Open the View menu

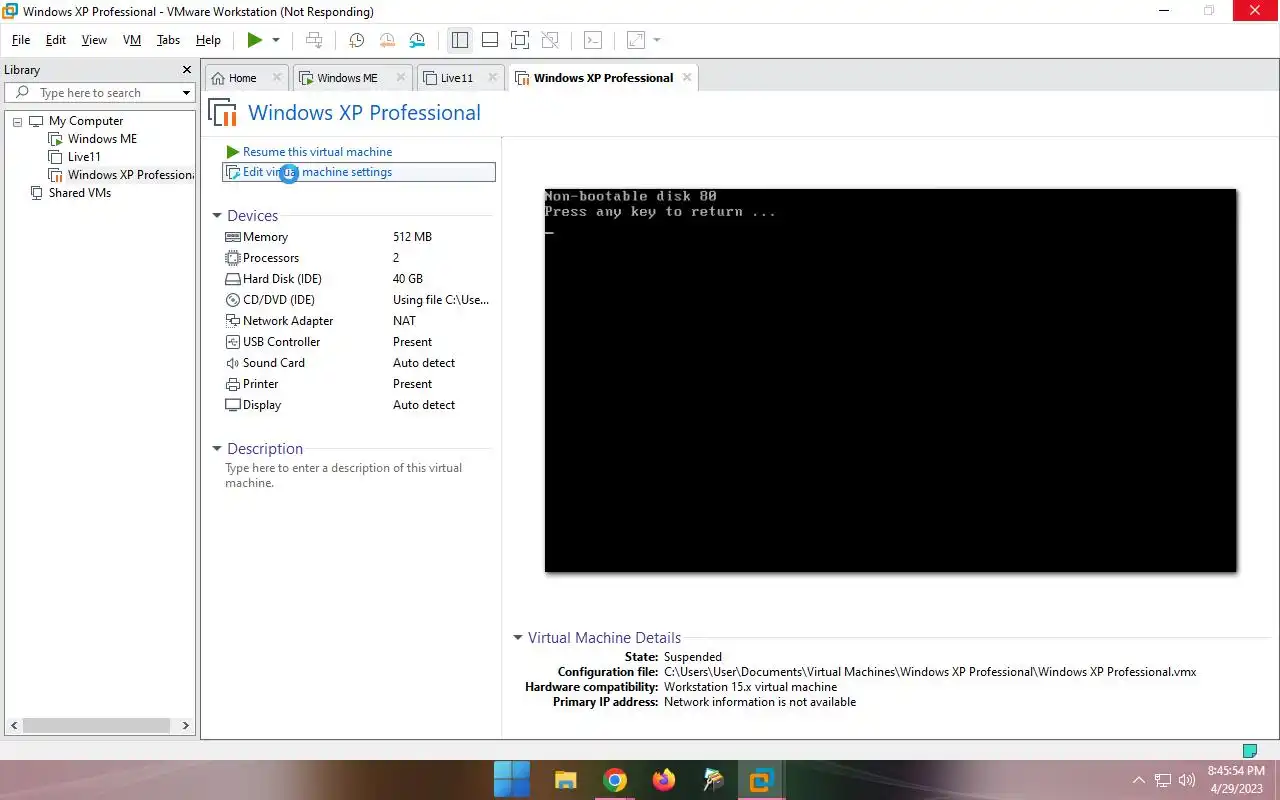click(x=94, y=40)
